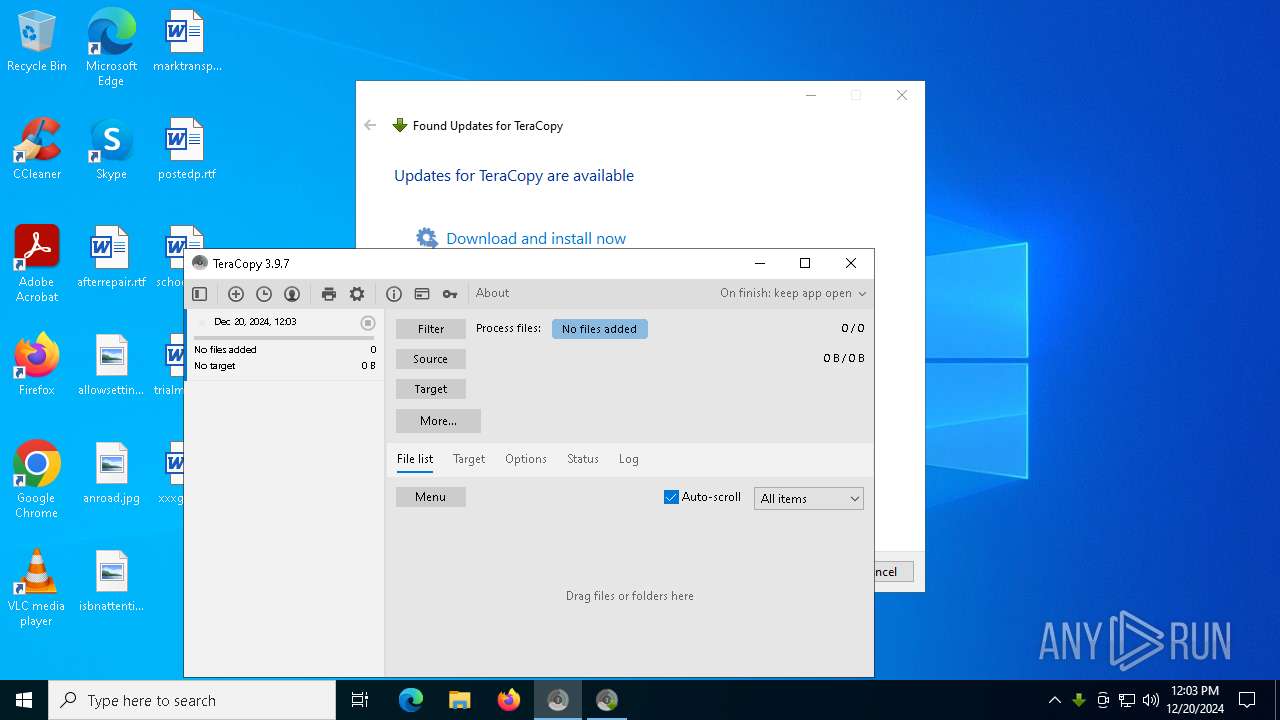Select the afterrepair.rtf file icon

111,258
